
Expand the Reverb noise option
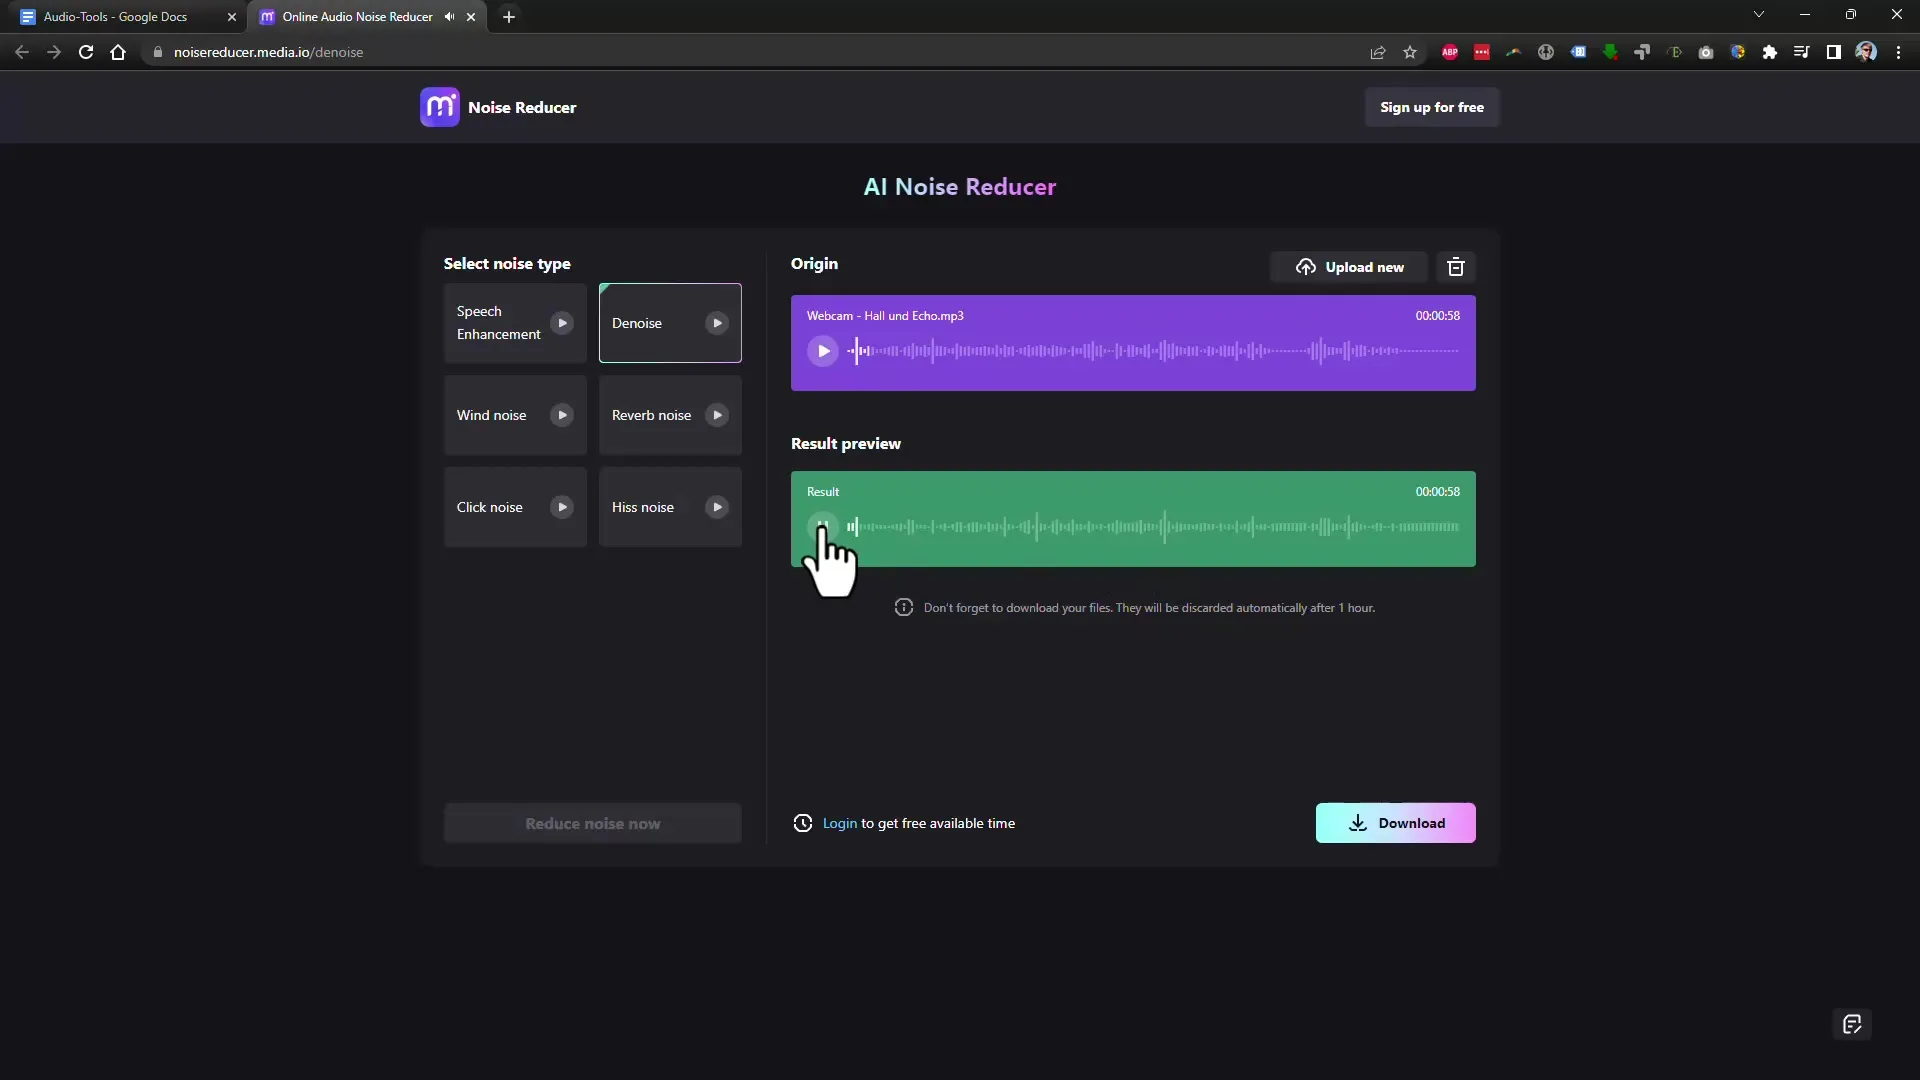click(x=717, y=415)
